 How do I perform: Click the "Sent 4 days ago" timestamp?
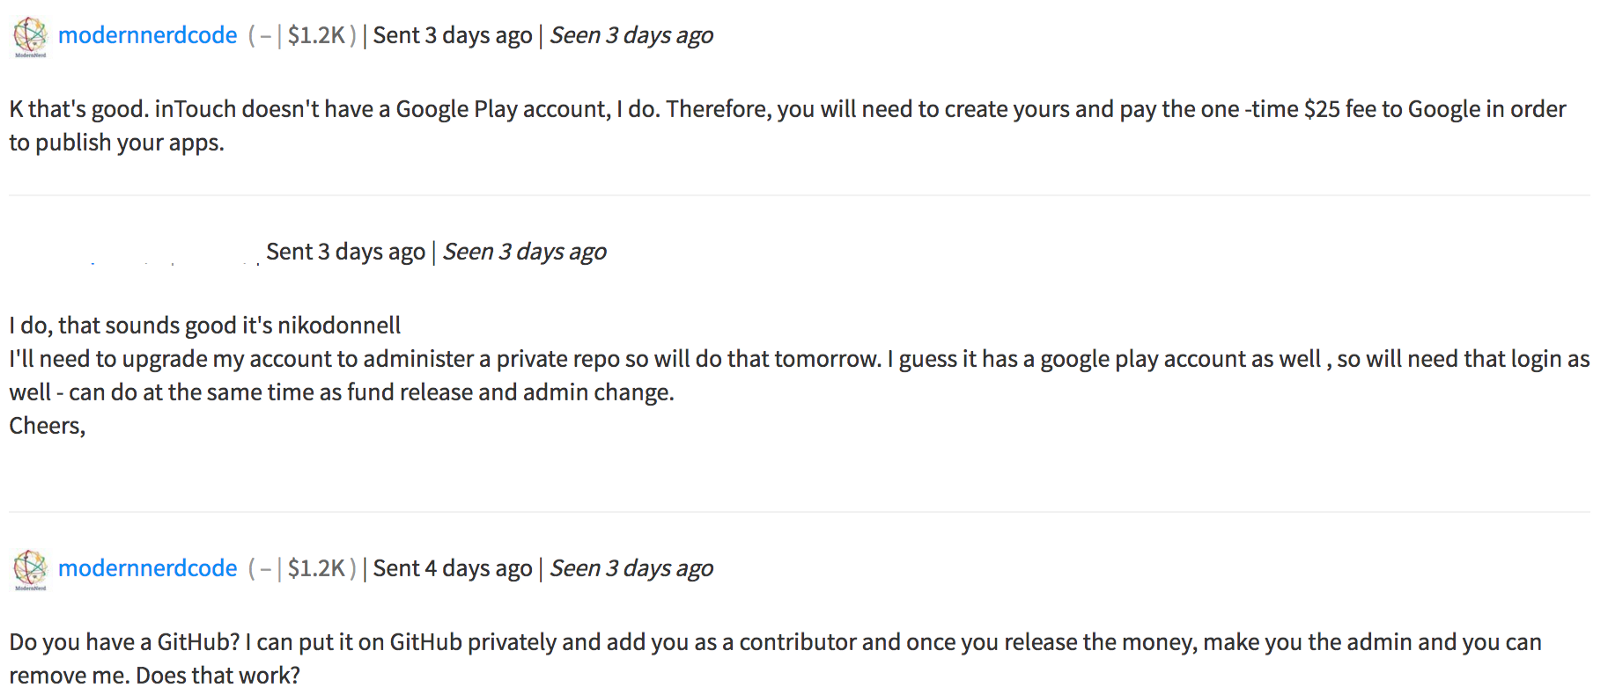click(452, 569)
